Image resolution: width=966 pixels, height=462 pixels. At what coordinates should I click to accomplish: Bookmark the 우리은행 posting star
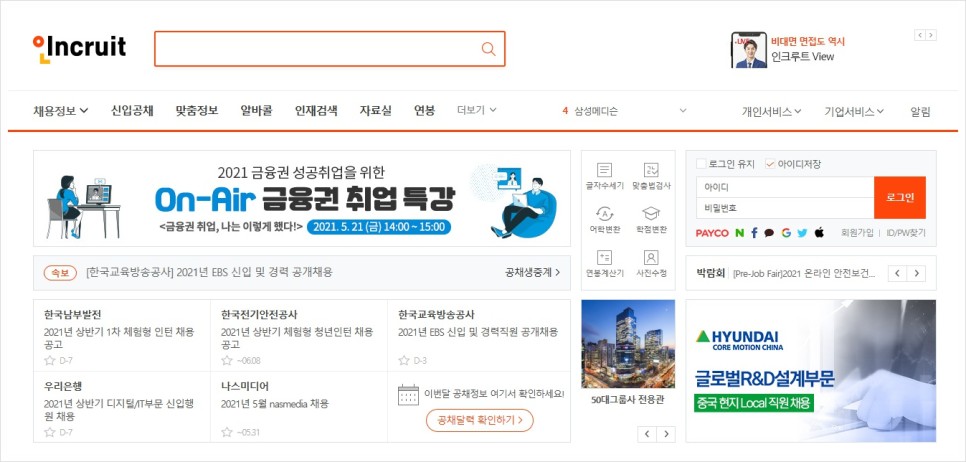click(50, 432)
